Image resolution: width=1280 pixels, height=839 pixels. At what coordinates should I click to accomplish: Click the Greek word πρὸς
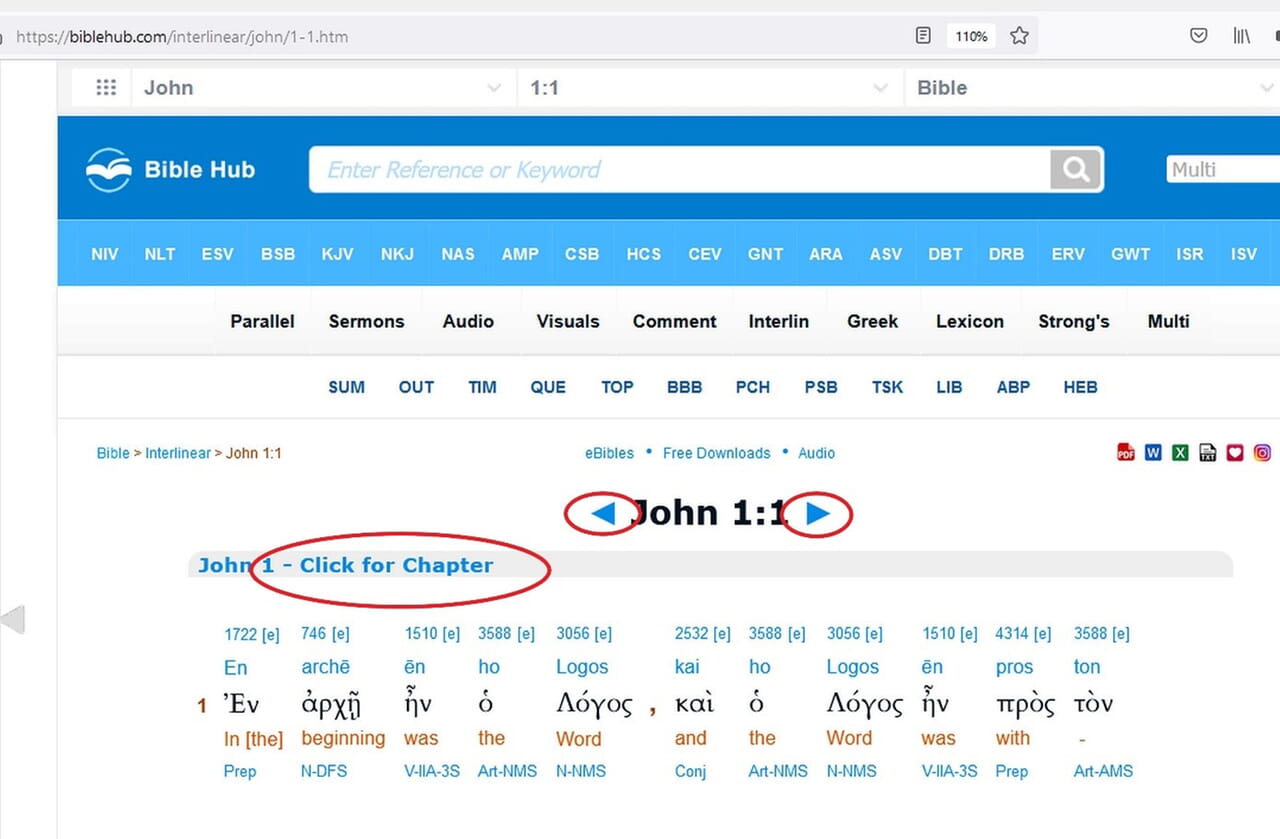(1025, 705)
